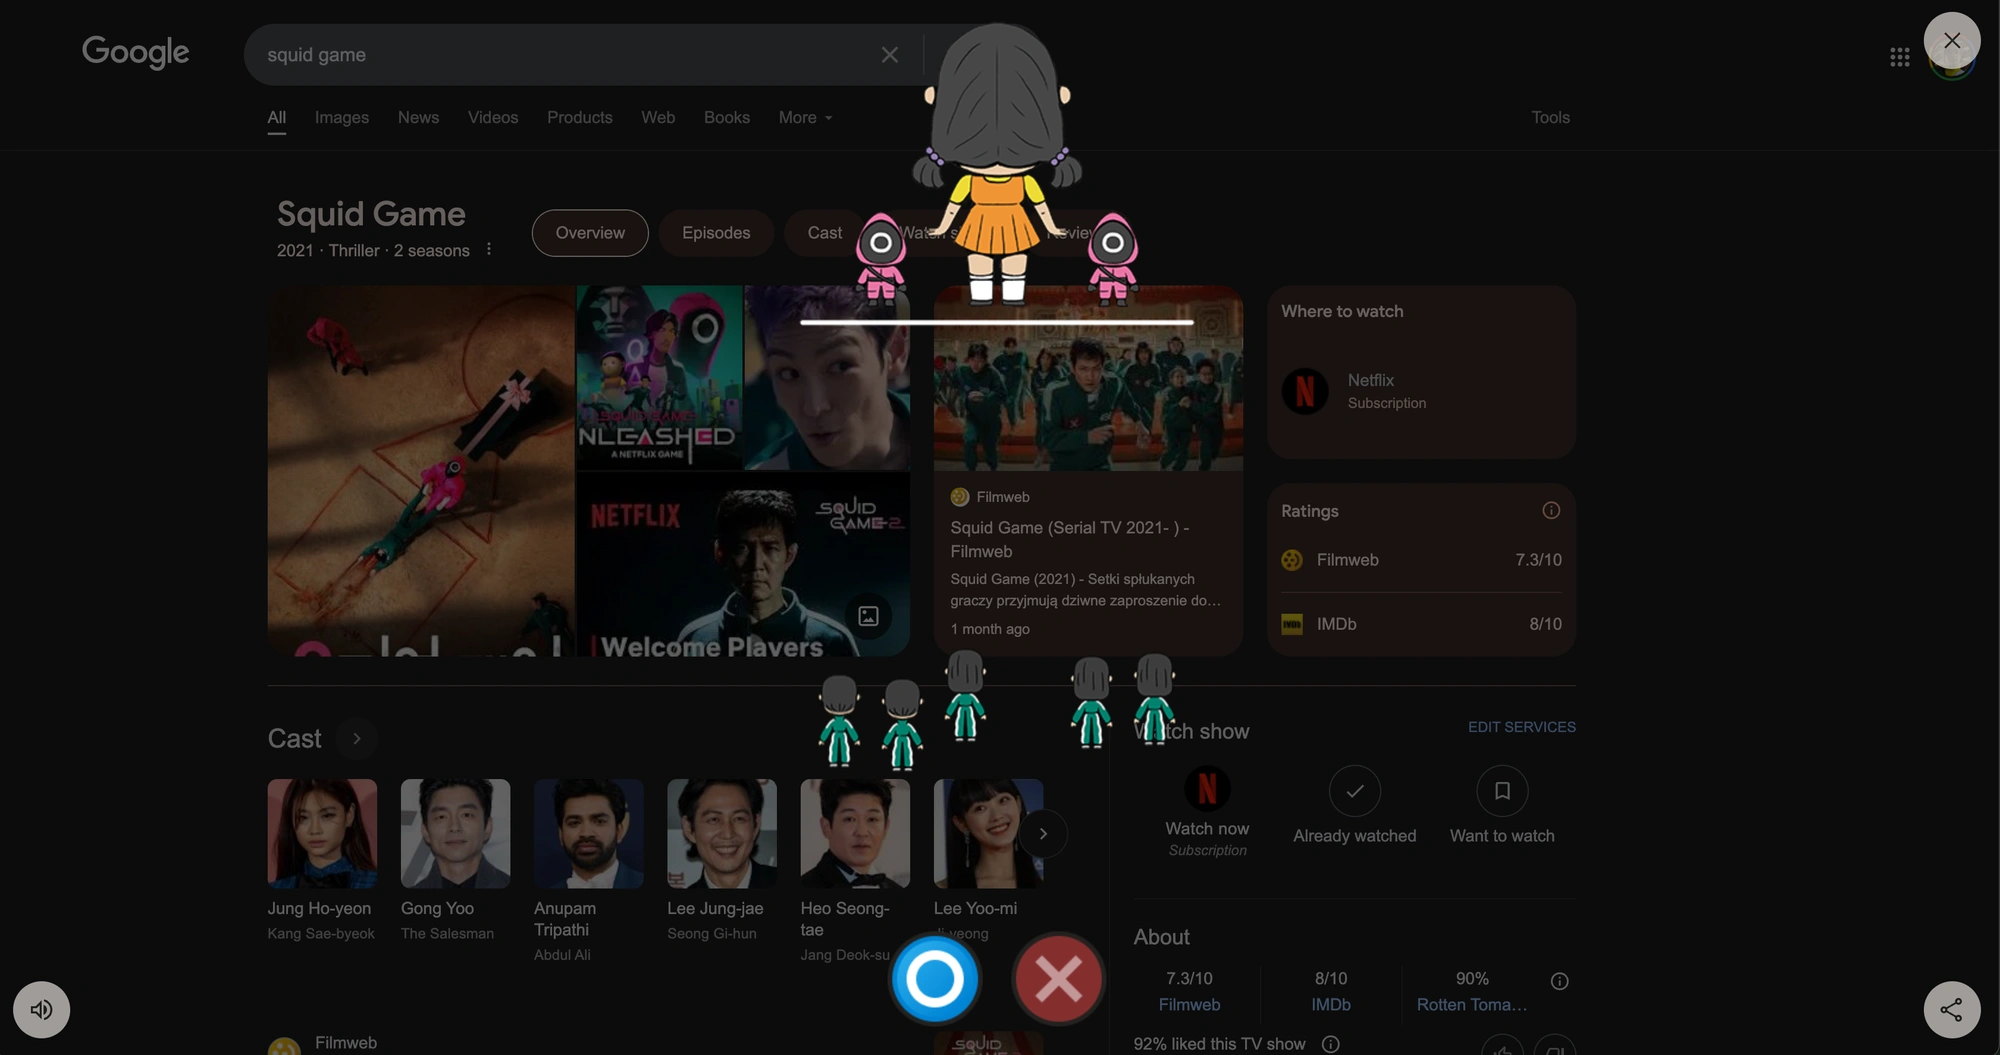Open the Google apps grid
The width and height of the screenshot is (2000, 1055).
click(1900, 57)
